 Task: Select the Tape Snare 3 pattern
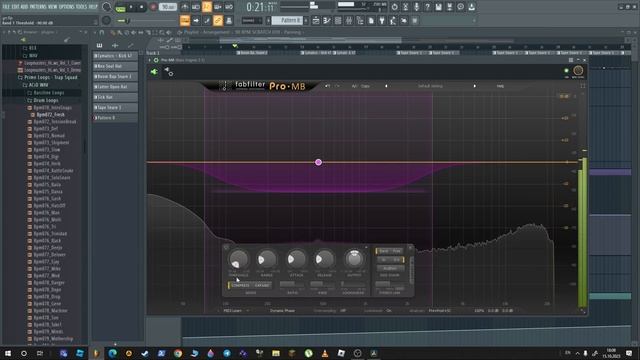(x=116, y=107)
